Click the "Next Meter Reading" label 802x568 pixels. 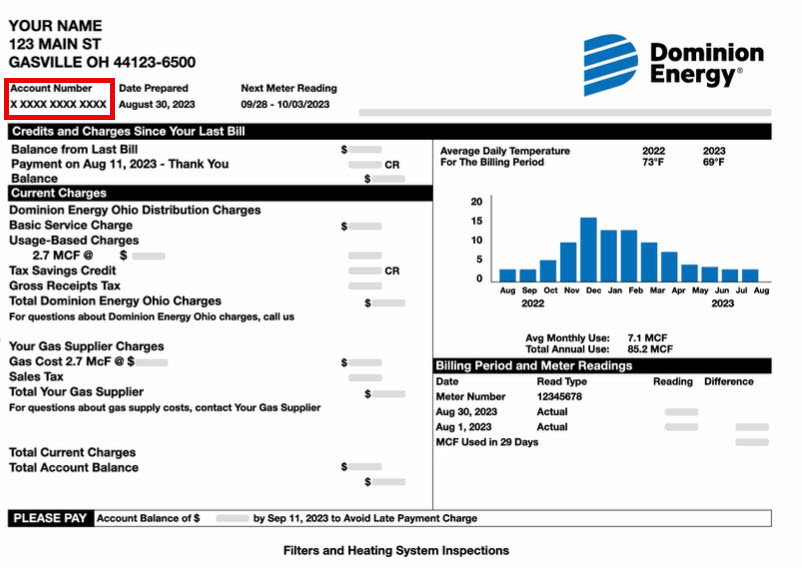[289, 88]
